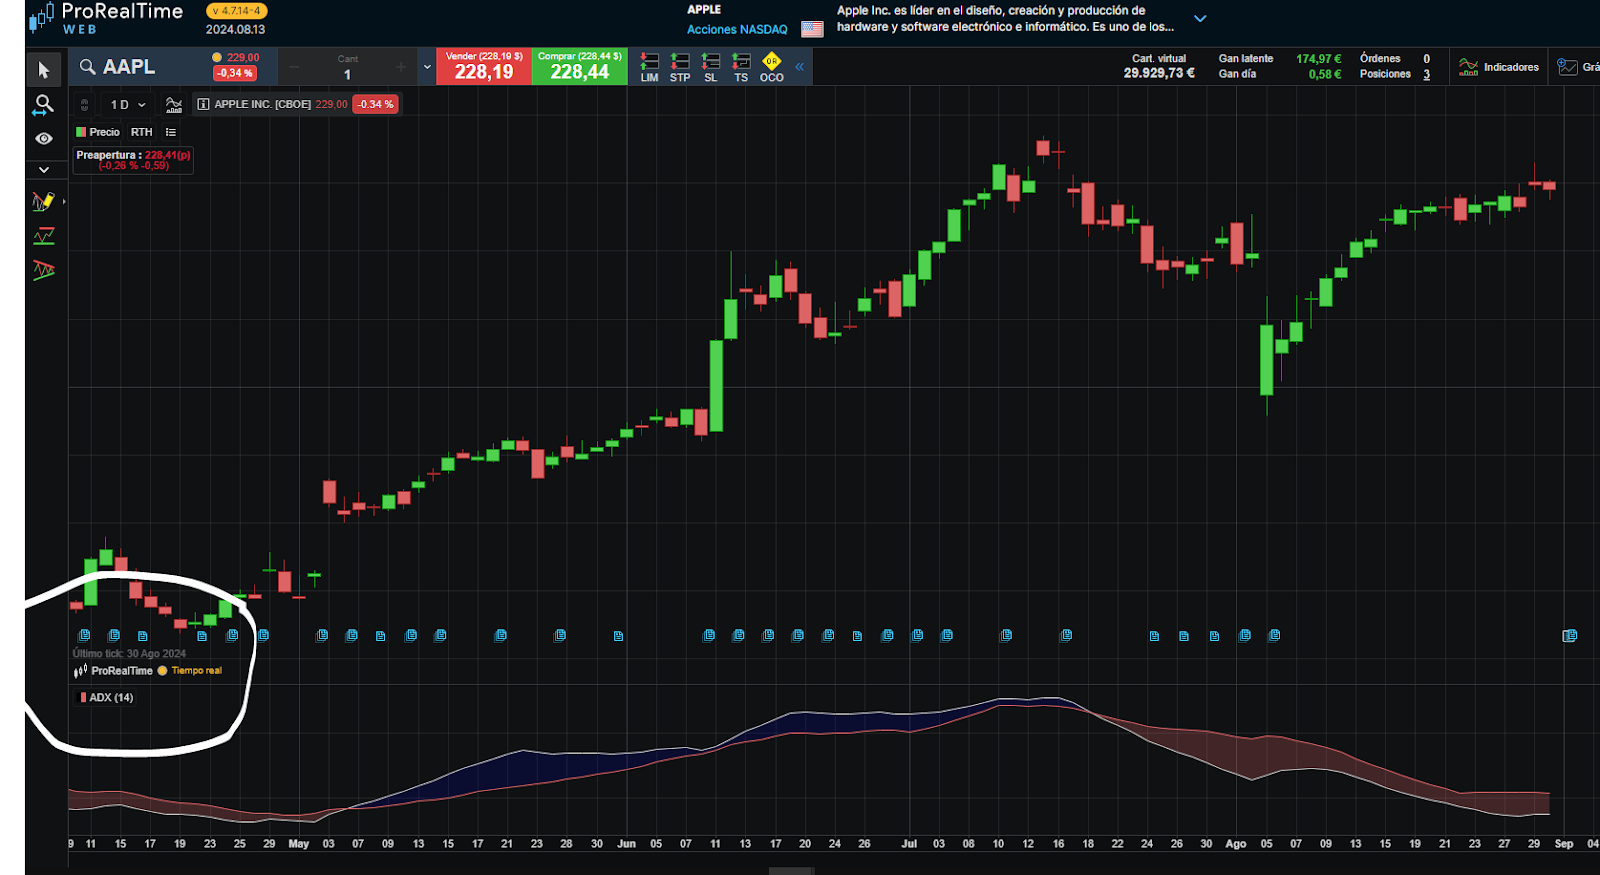Select the SL stop-loss order icon
Screen dimensions: 1600x875
[x=711, y=68]
